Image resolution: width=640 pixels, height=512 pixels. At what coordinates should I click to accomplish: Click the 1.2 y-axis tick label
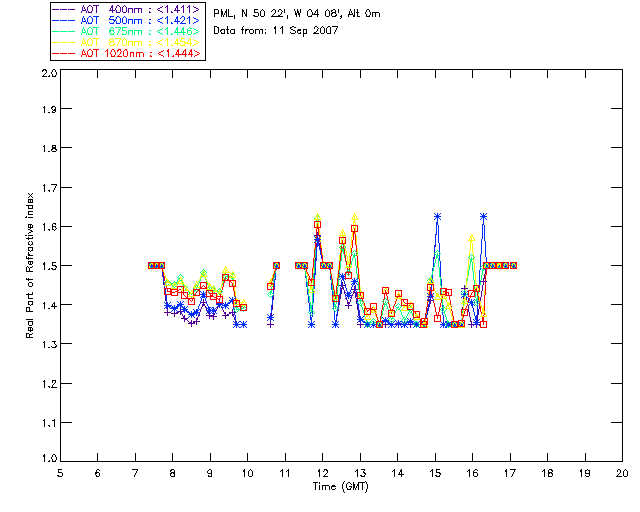click(49, 384)
